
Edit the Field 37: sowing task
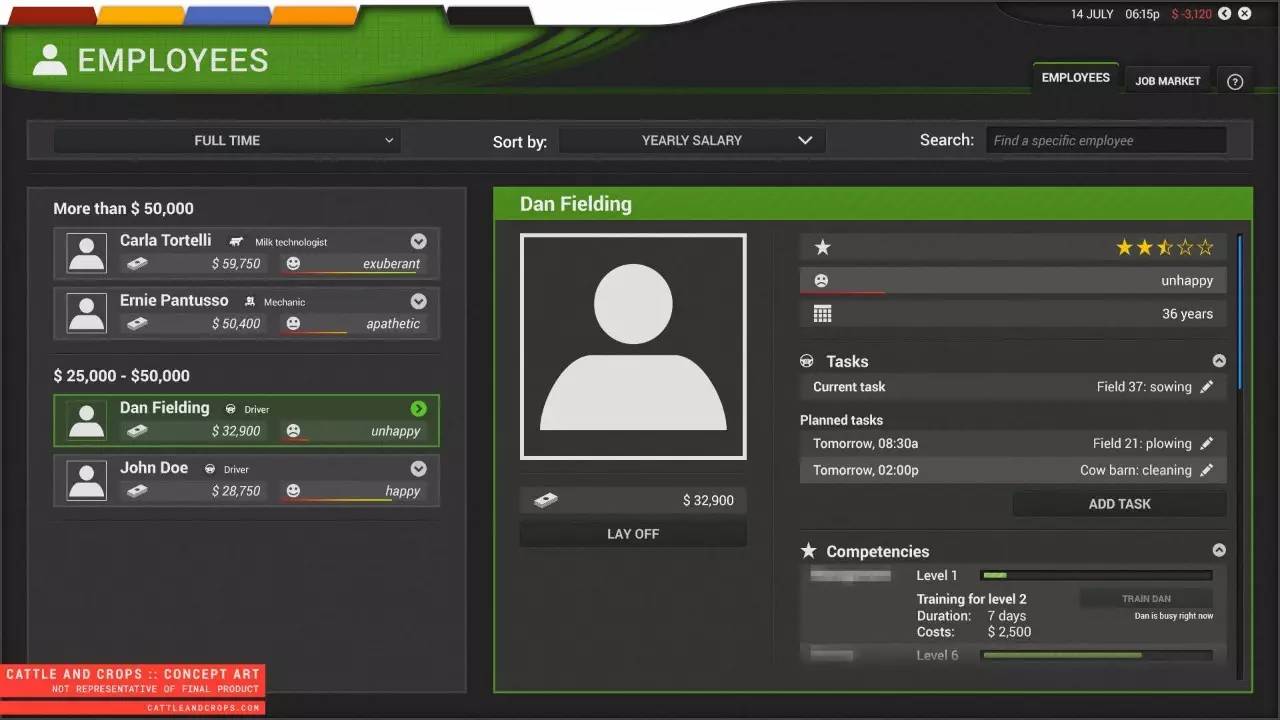(x=1207, y=387)
